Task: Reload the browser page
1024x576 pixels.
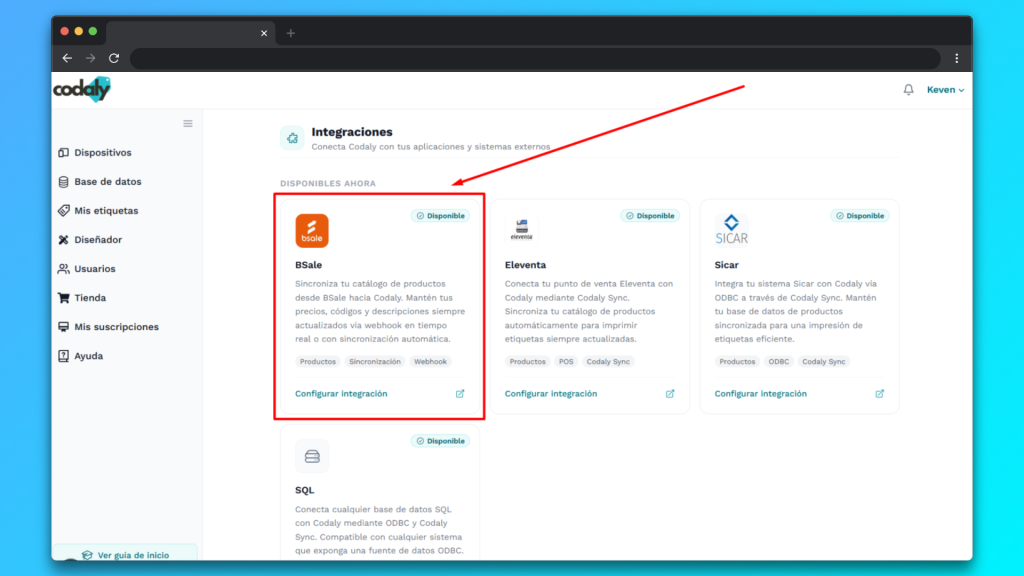Action: [114, 58]
